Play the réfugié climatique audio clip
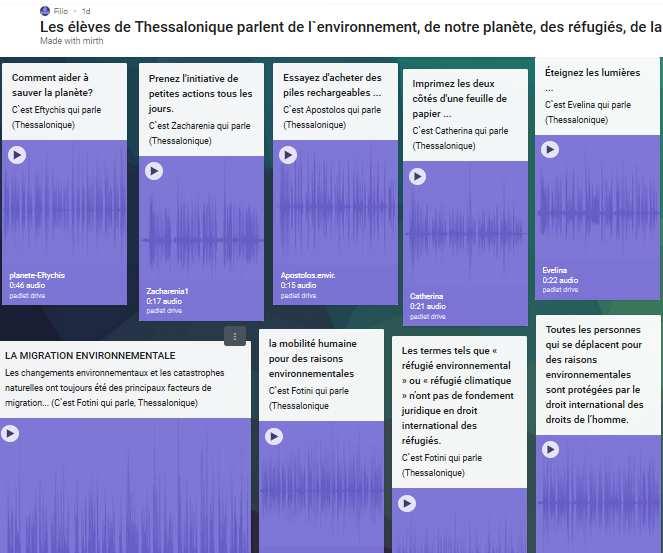The width and height of the screenshot is (663, 553). (x=405, y=505)
